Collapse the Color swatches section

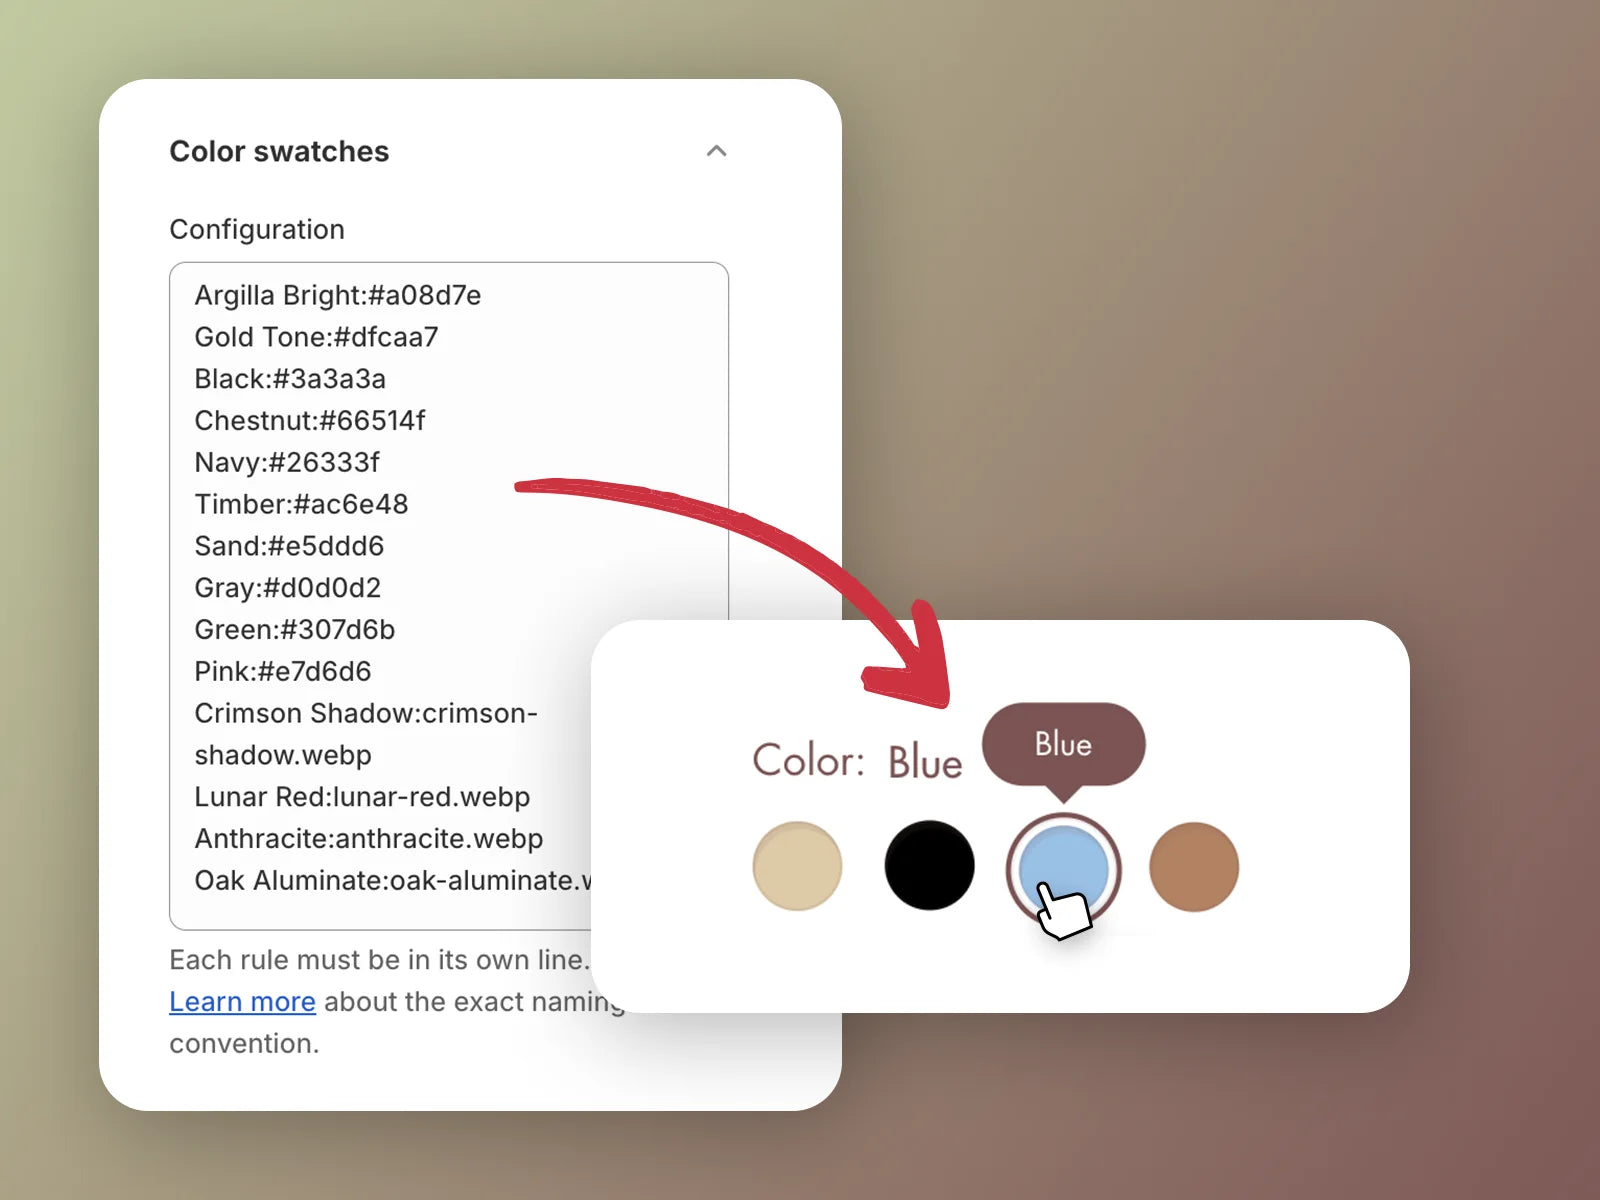(x=716, y=151)
